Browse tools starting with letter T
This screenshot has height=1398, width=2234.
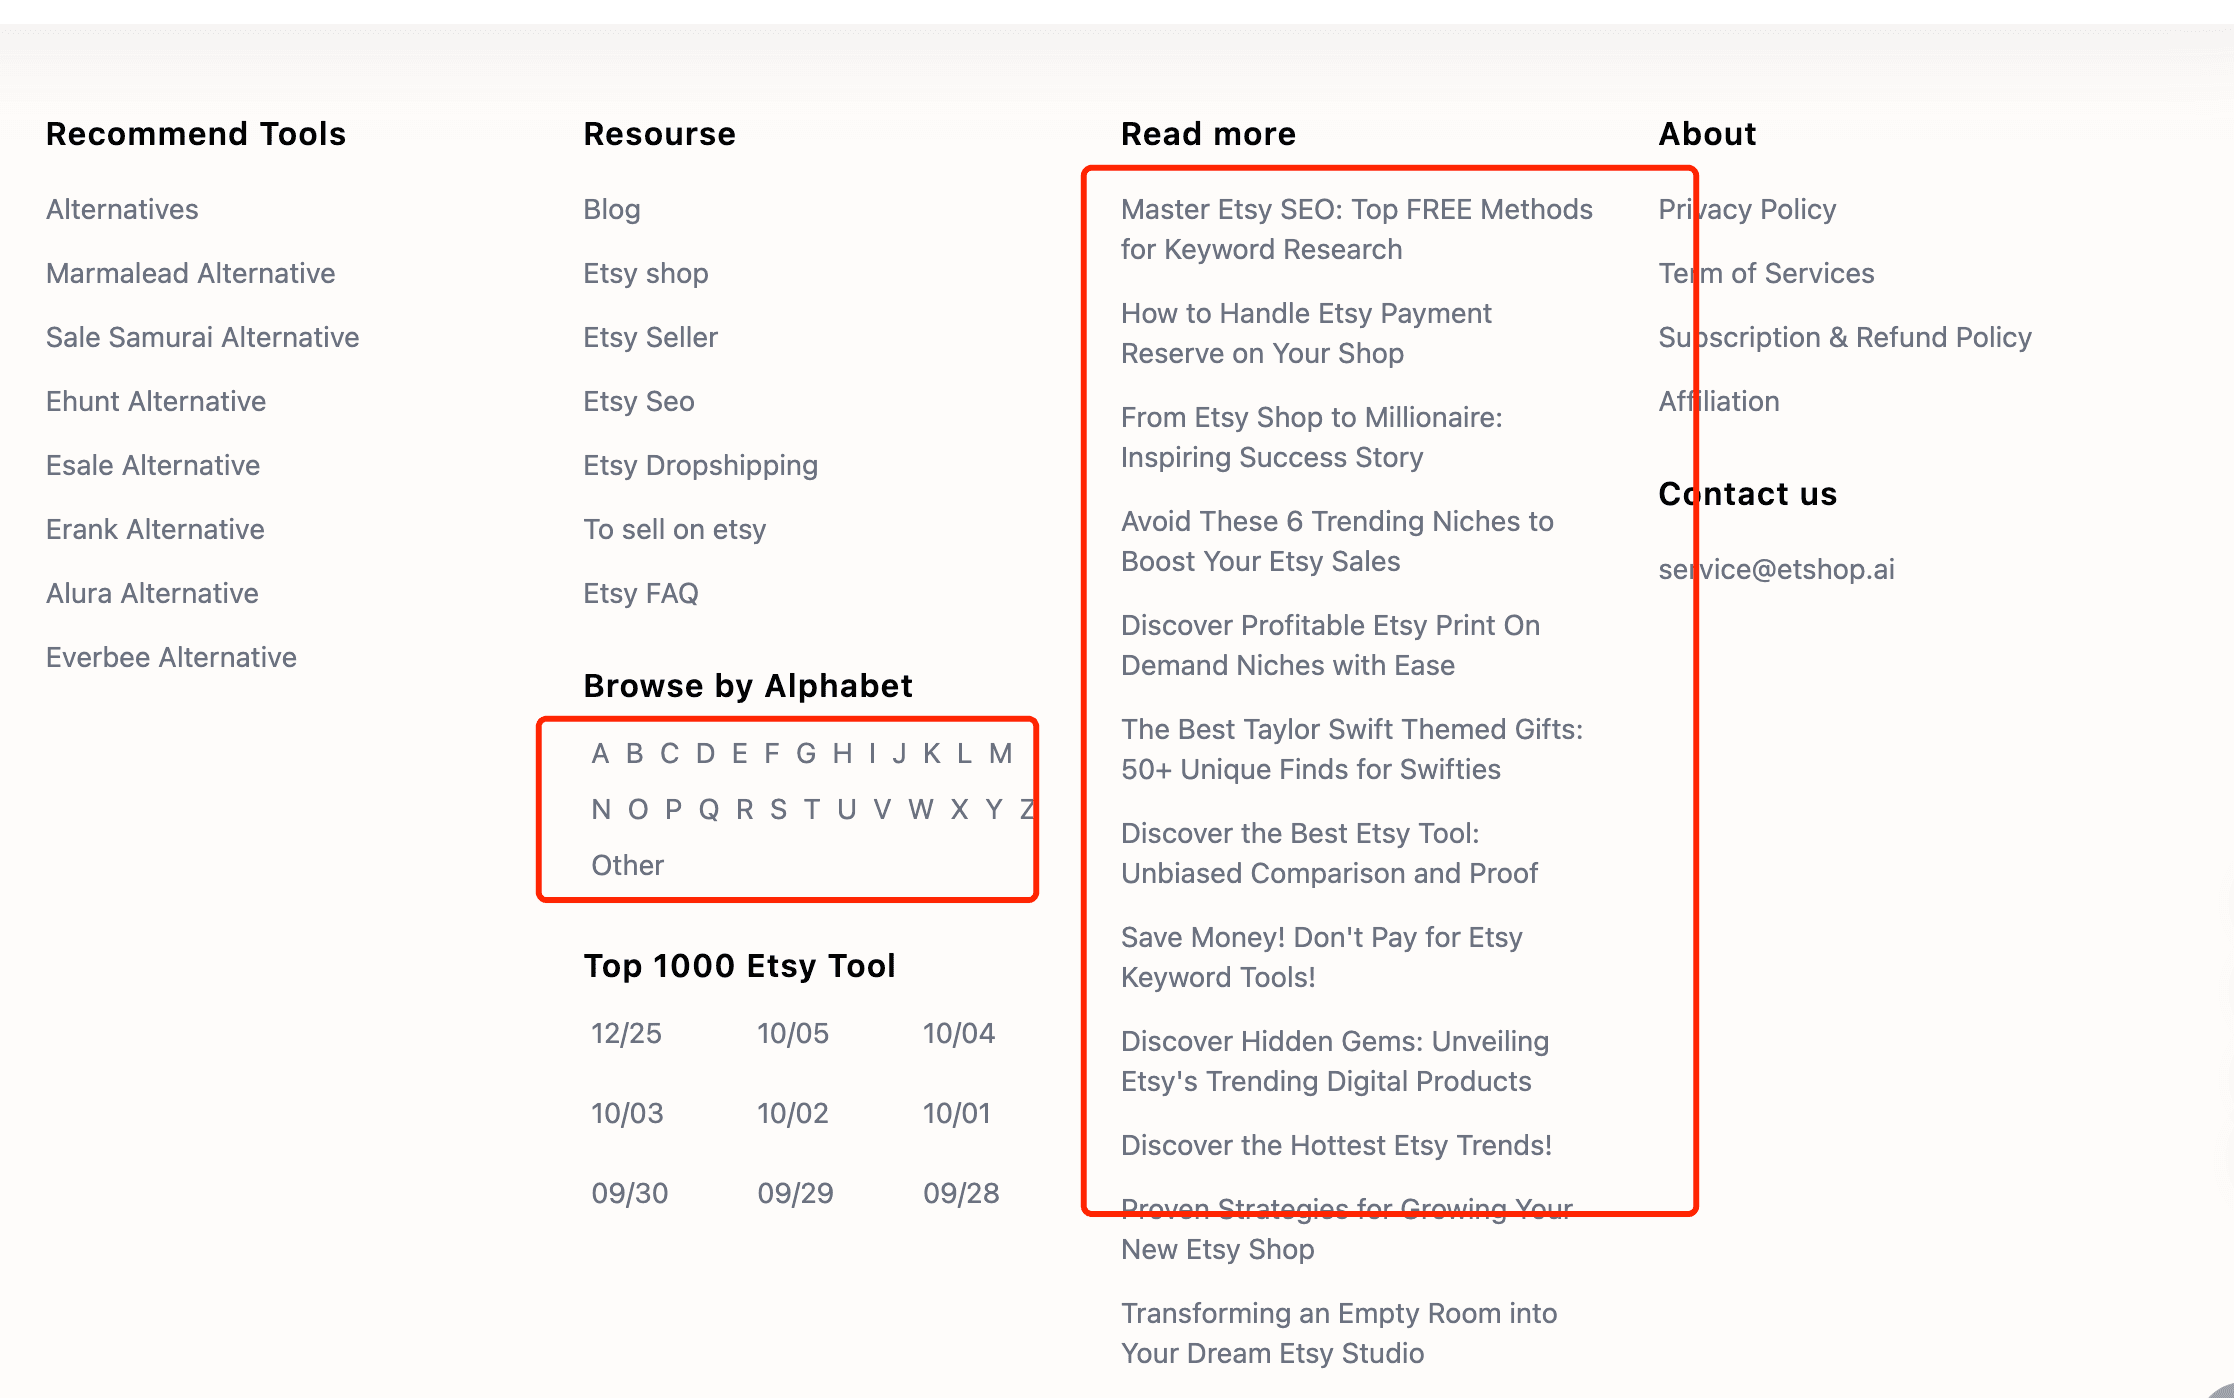coord(812,809)
